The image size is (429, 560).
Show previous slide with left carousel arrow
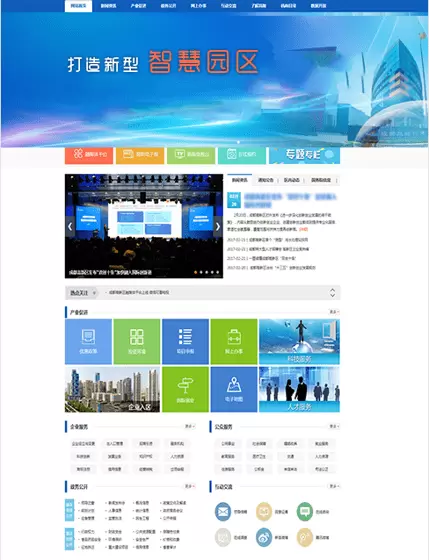click(x=70, y=226)
